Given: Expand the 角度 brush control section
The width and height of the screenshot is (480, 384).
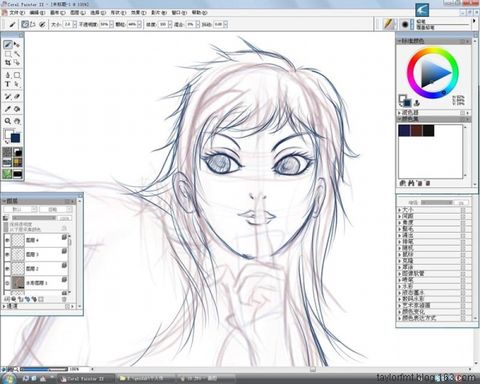Looking at the screenshot, I should [399, 222].
